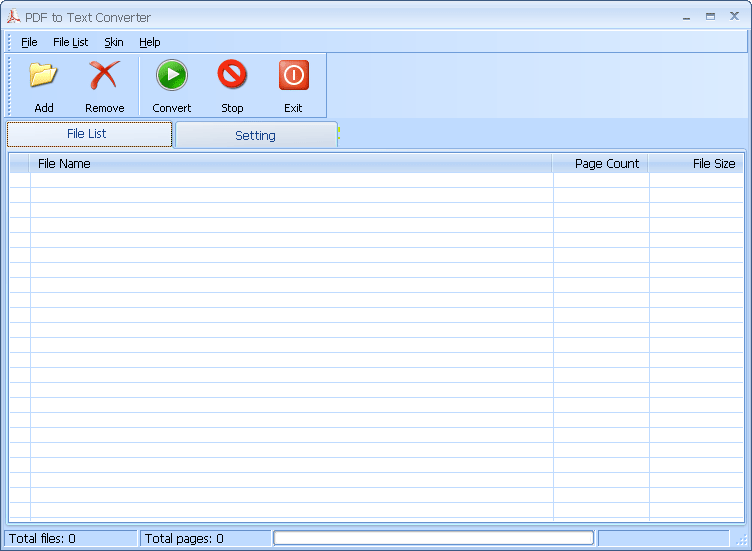Start conversion with the green Convert icon
Screen dimensions: 752x551
(172, 75)
